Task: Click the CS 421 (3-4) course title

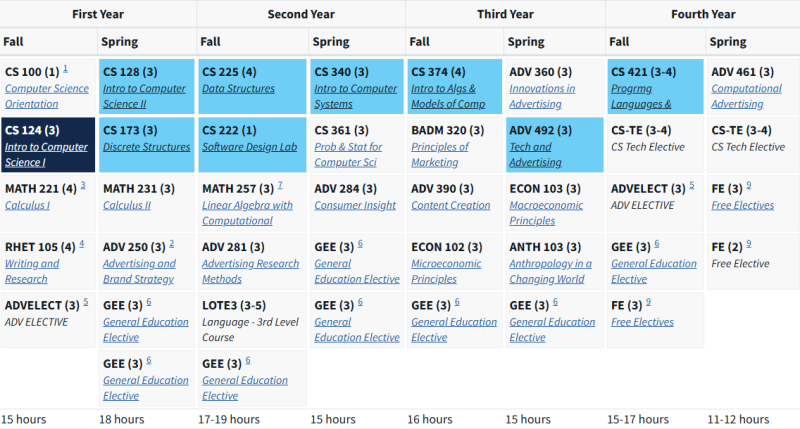Action: [643, 72]
